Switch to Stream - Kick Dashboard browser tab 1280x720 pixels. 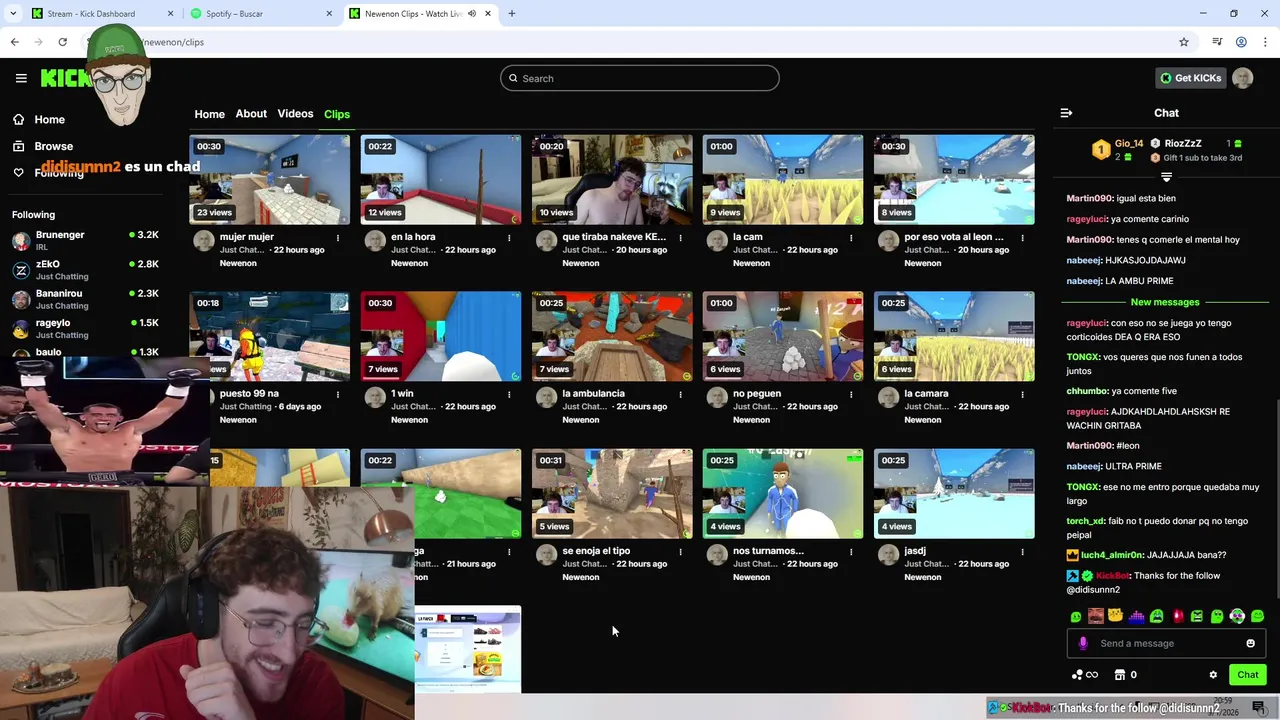tap(101, 14)
